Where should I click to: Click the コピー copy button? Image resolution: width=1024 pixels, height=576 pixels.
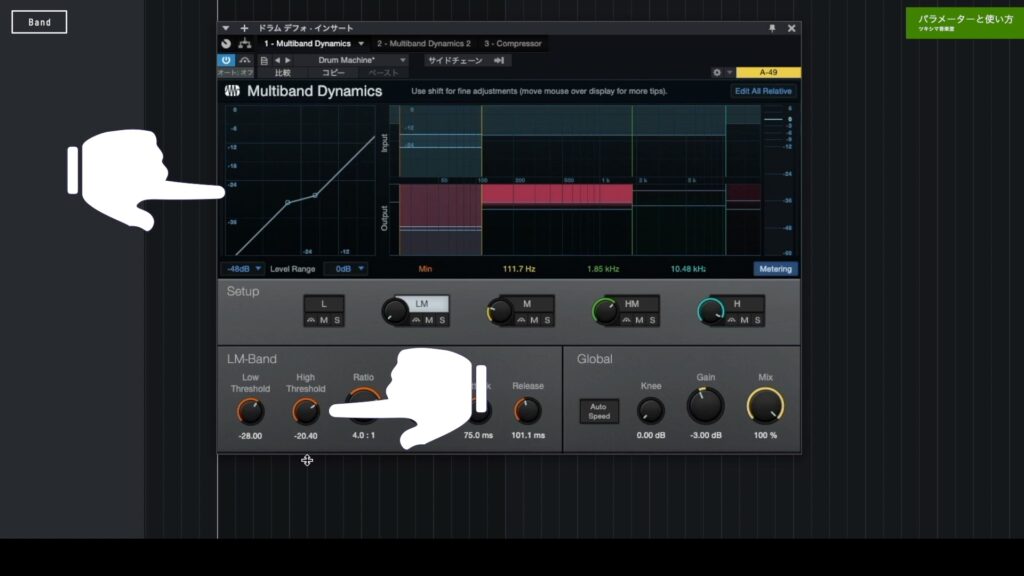(333, 72)
